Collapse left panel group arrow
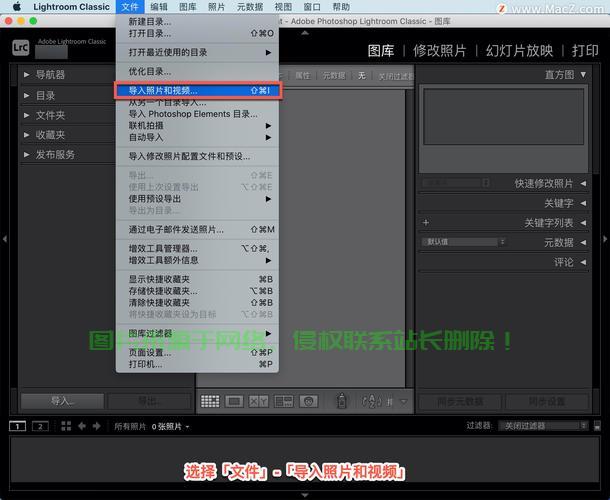Image resolution: width=610 pixels, height=500 pixels. coord(5,239)
